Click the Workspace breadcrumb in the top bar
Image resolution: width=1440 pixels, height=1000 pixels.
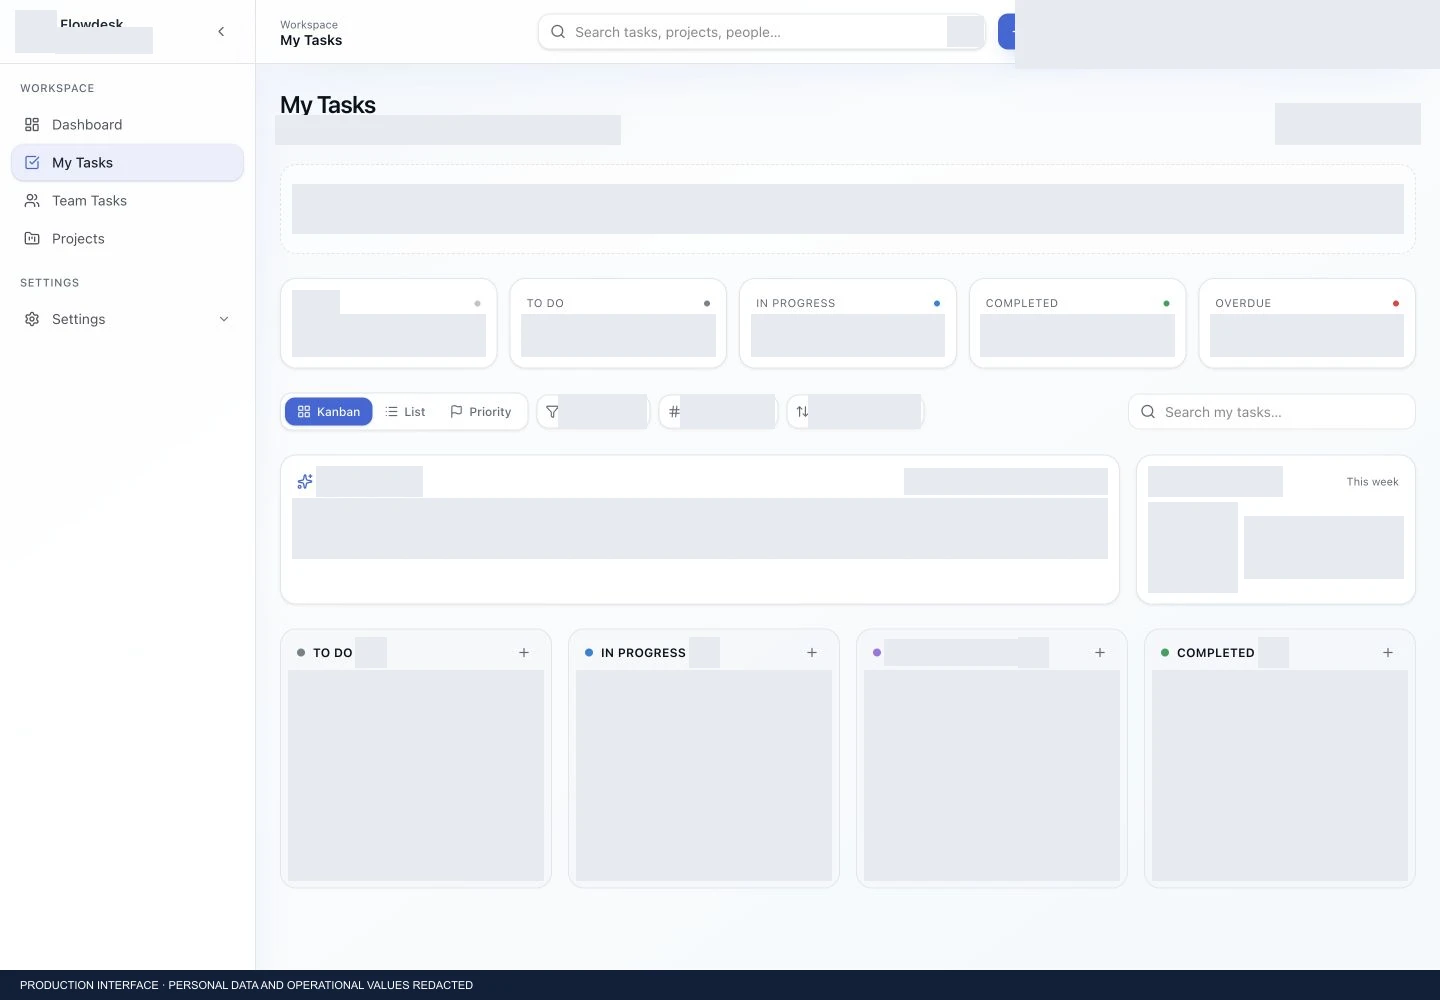309,25
